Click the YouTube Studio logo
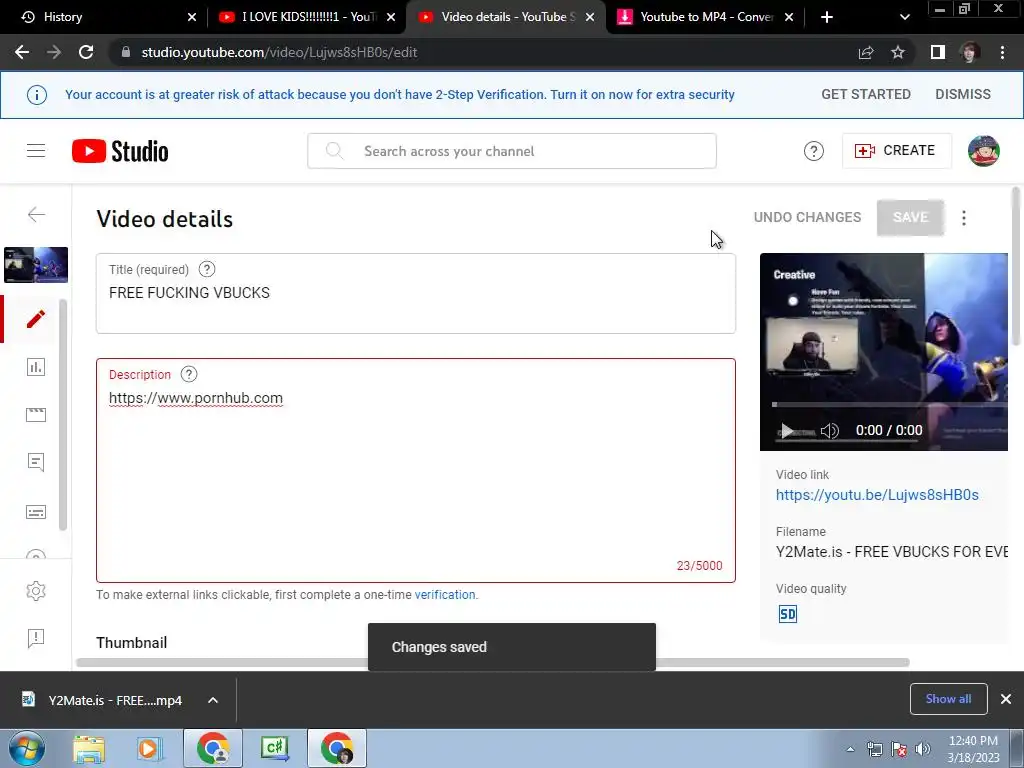This screenshot has height=768, width=1024. point(120,151)
